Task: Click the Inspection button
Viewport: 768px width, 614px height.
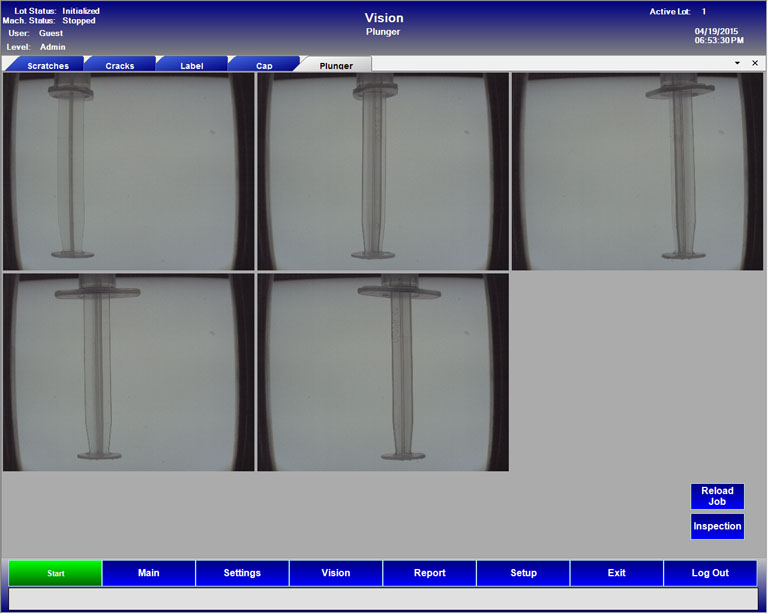Action: click(717, 526)
